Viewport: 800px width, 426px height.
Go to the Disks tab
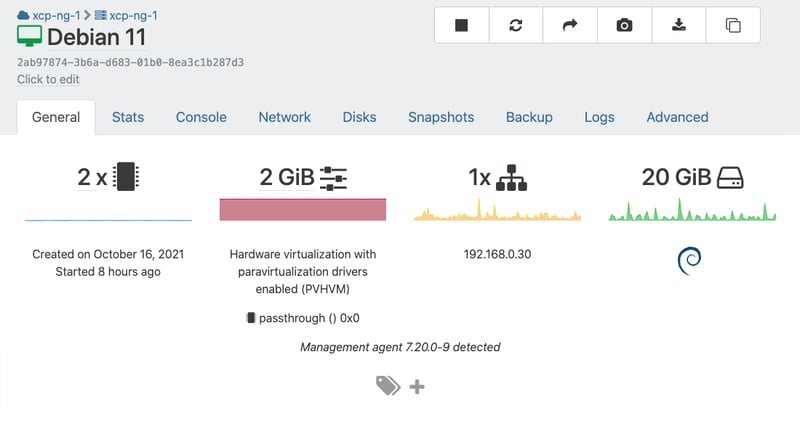point(359,117)
